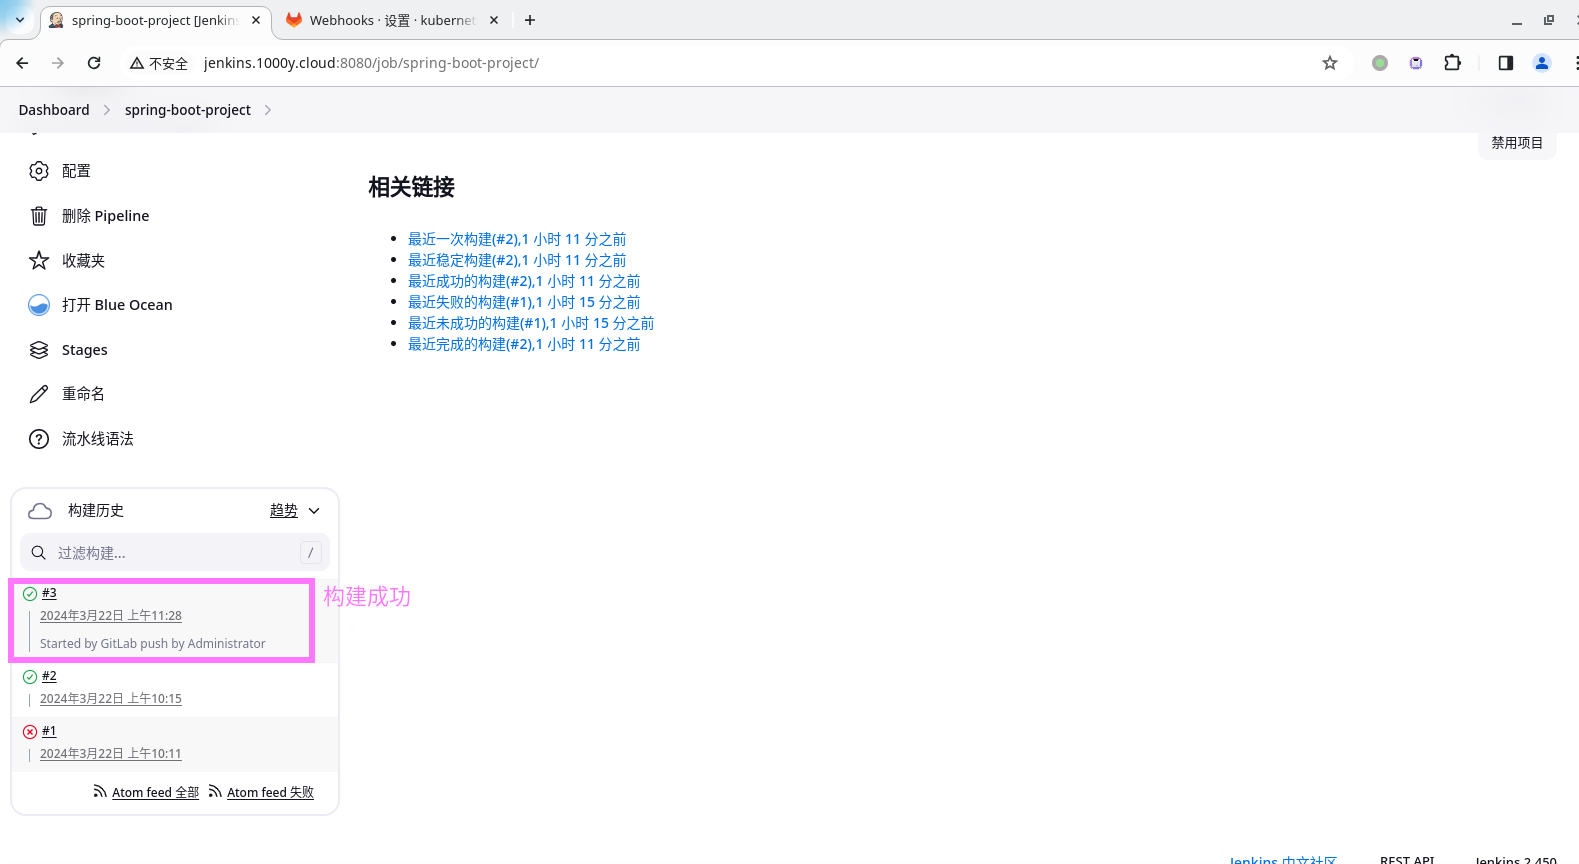Open Stages in the sidebar

[85, 350]
